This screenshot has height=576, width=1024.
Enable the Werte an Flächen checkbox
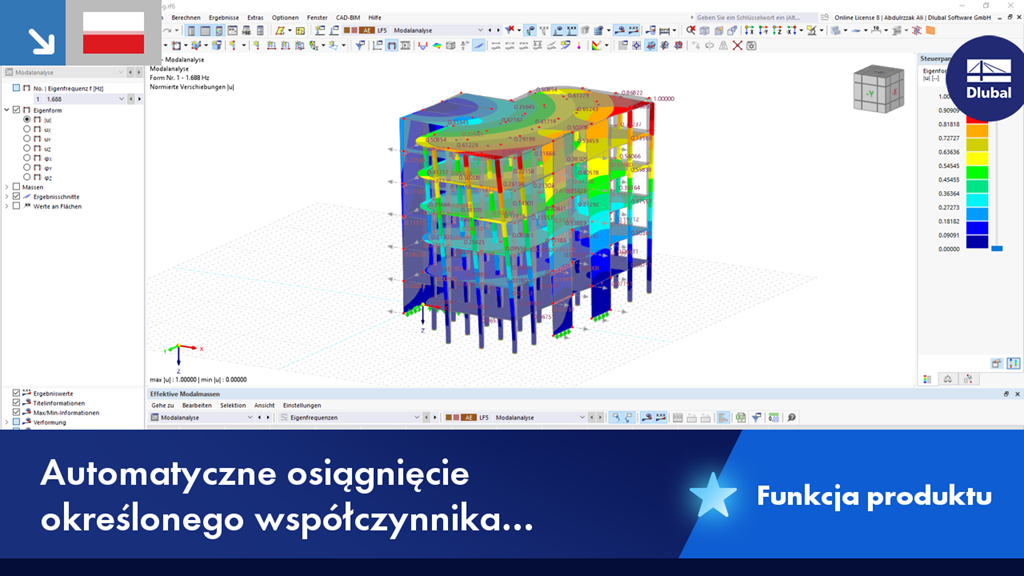16,206
